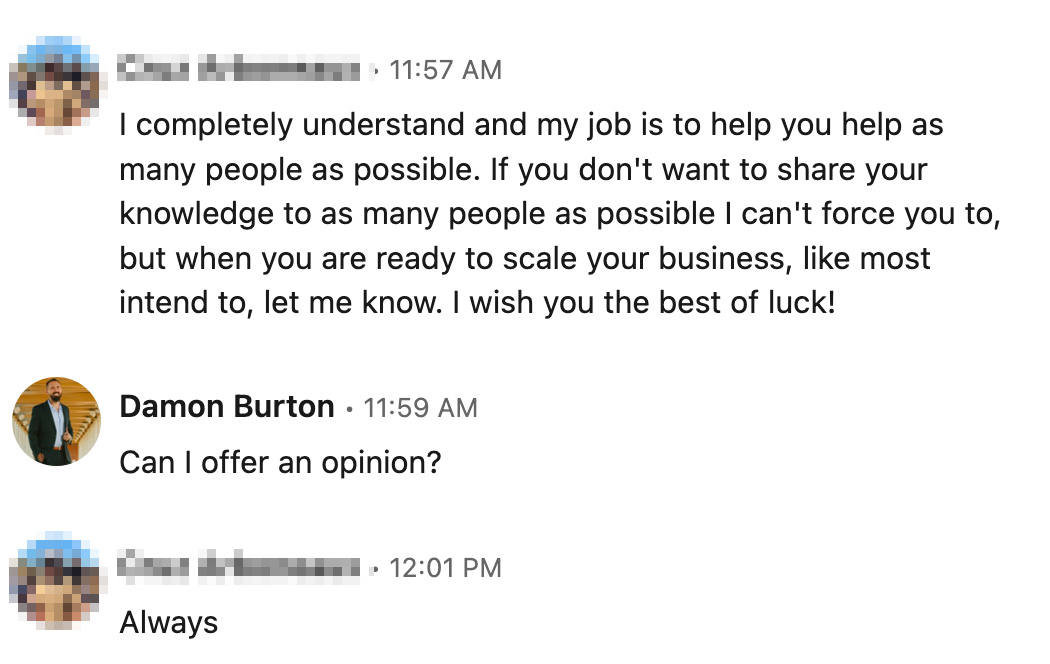Screen dimensions: 1050x664
Task: Click the line starting "I completely understand"
Action: pos(532,125)
